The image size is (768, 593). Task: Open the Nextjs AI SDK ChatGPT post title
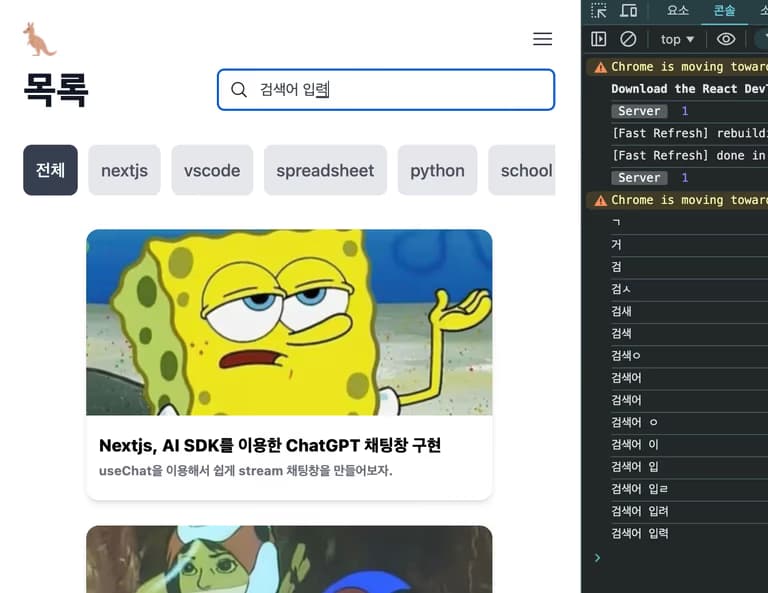270,445
